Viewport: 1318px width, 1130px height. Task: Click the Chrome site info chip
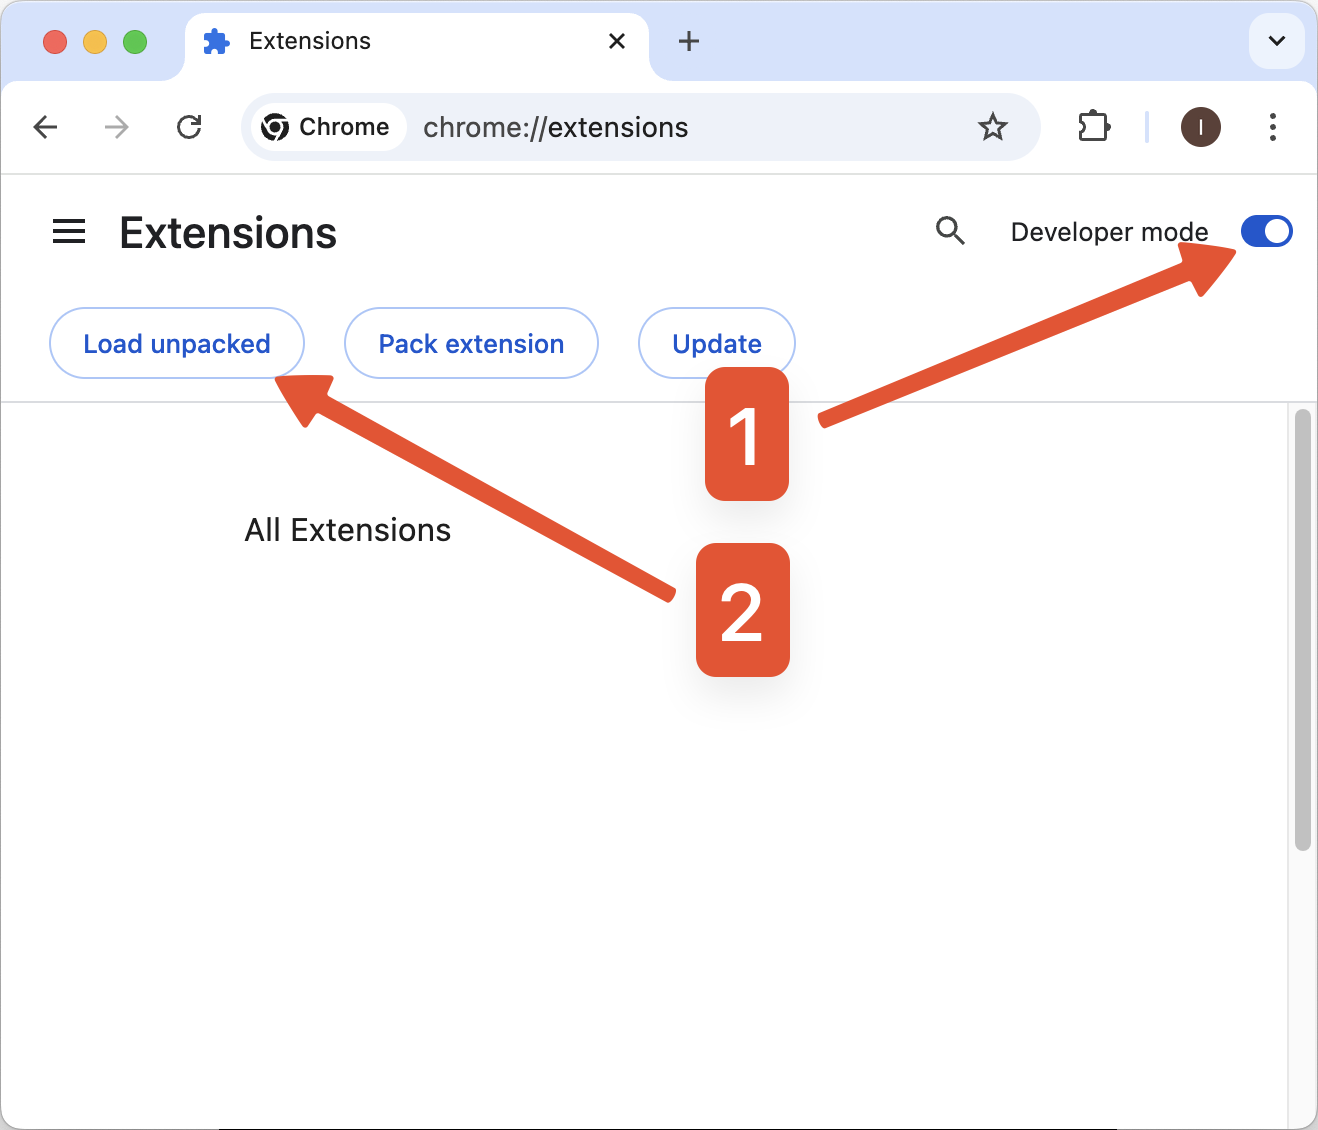coord(326,127)
